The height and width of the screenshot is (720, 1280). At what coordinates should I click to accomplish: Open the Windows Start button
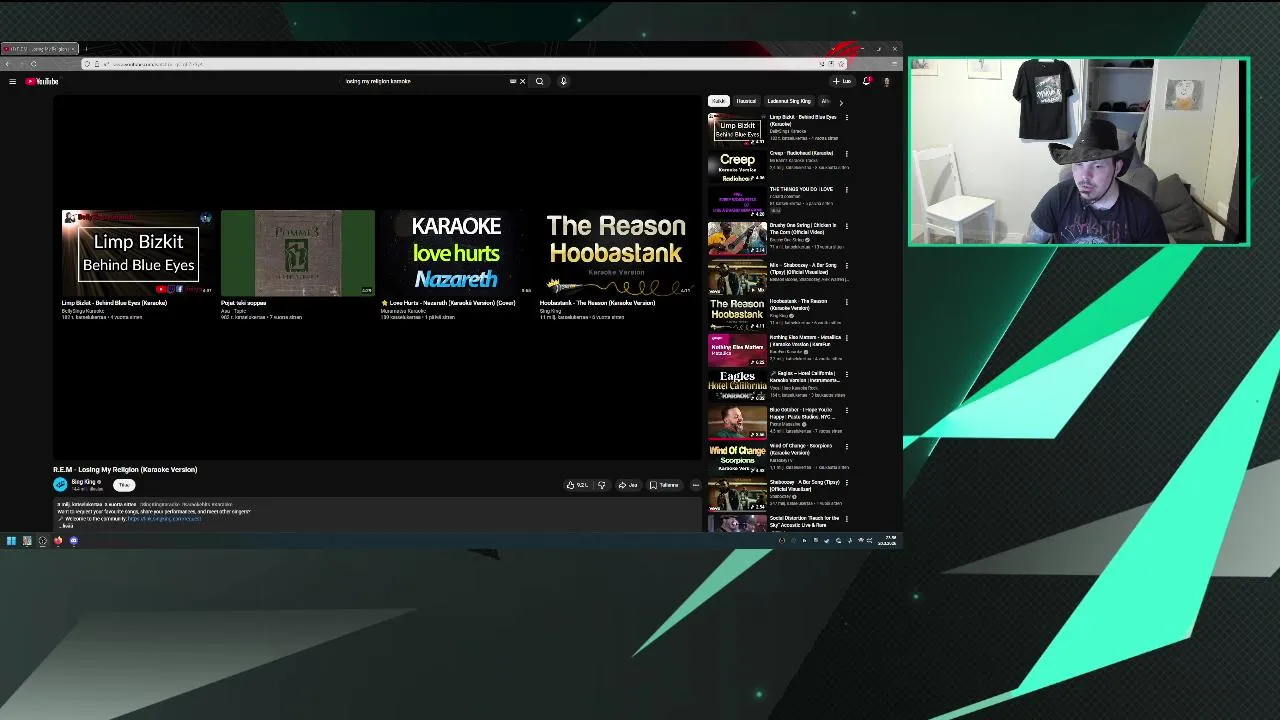click(x=11, y=541)
